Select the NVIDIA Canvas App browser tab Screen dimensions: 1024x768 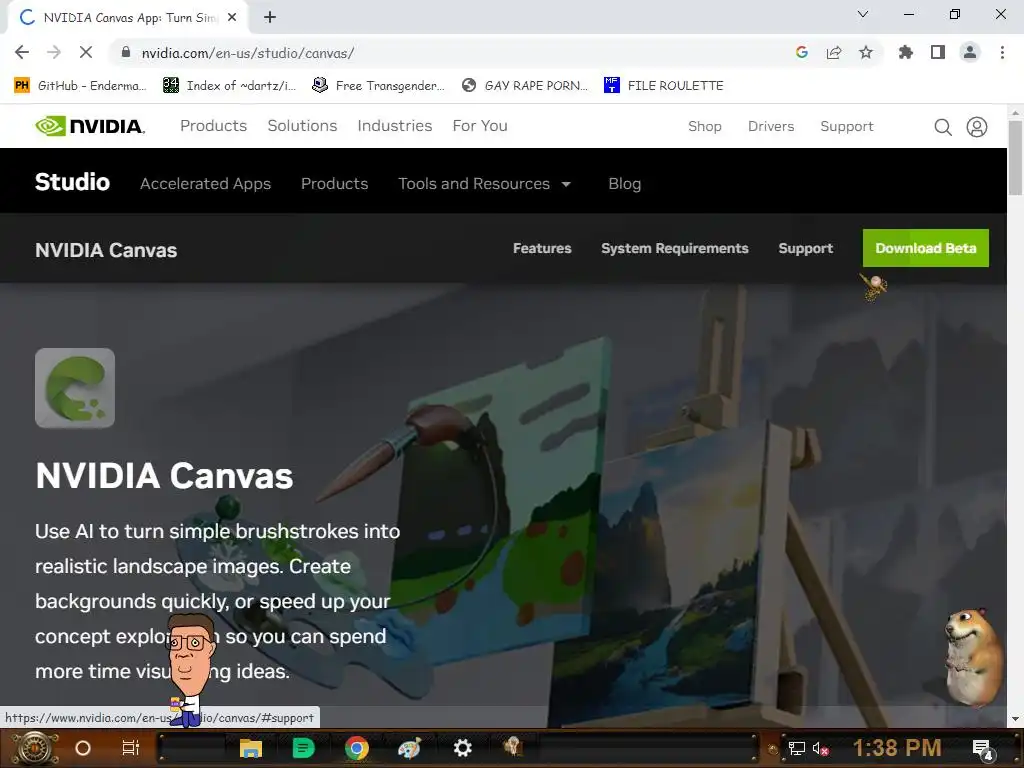pos(129,18)
